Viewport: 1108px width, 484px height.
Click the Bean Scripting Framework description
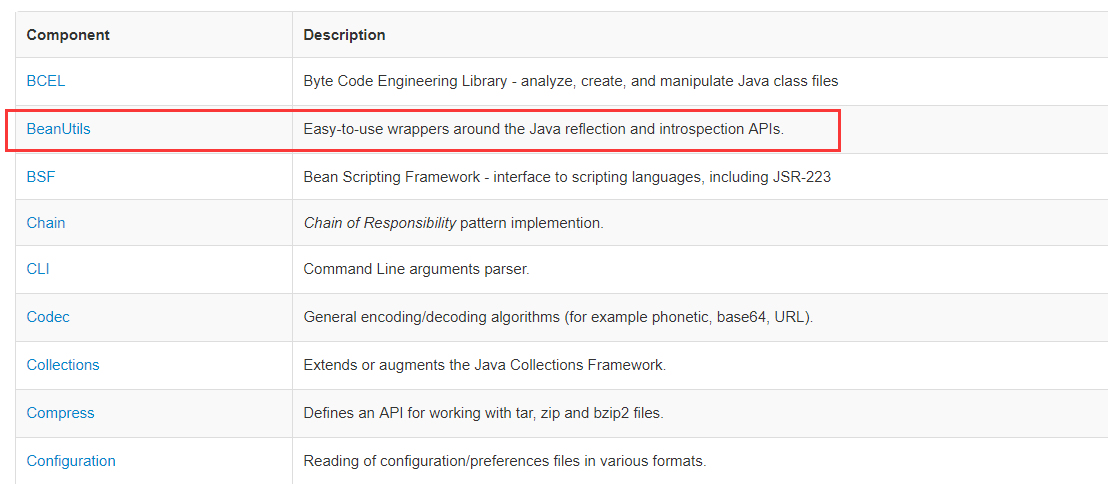[567, 177]
